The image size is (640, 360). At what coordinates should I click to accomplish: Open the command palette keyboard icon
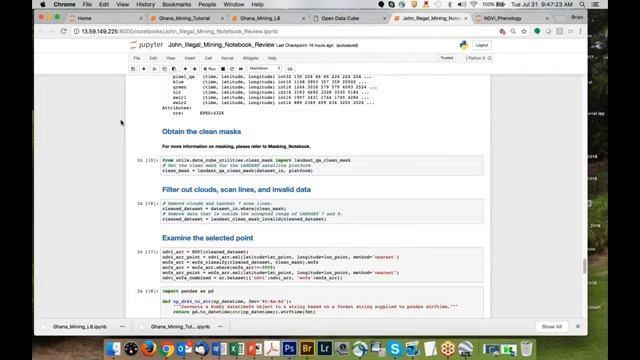(x=290, y=69)
